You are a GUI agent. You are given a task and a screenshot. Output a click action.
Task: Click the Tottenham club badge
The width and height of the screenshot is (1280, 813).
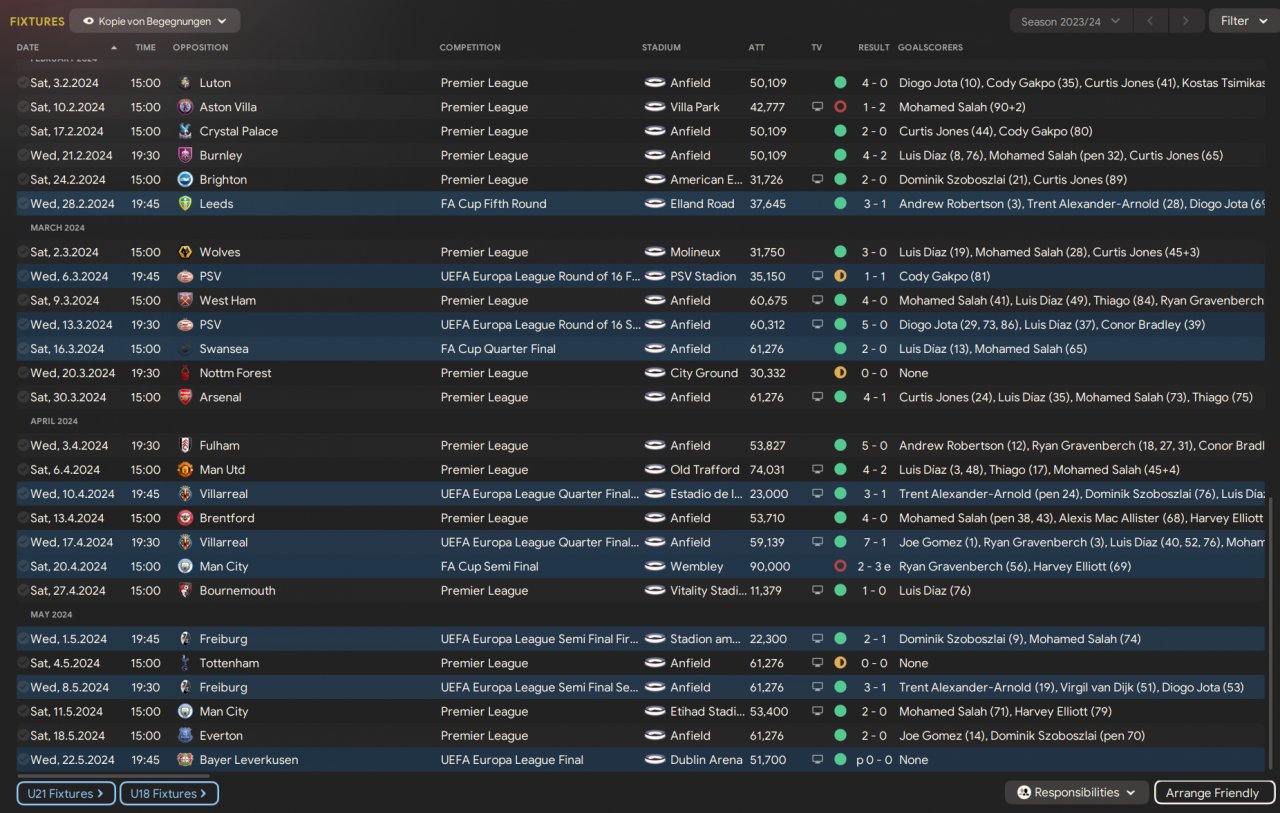tap(184, 663)
